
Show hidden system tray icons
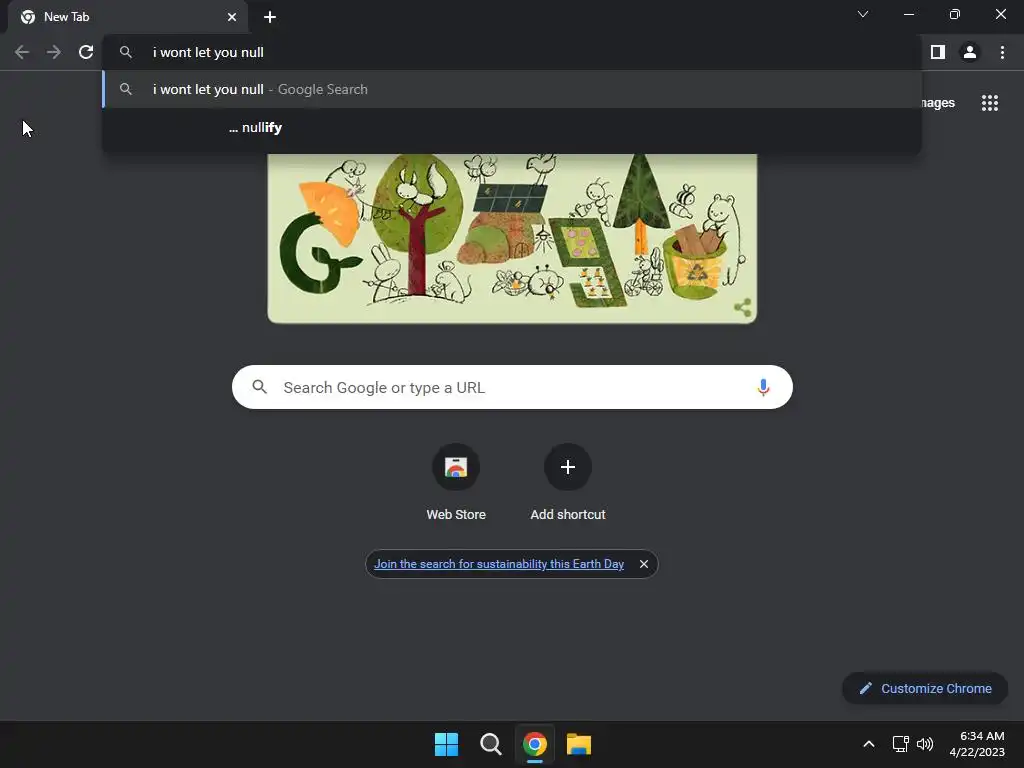click(869, 744)
